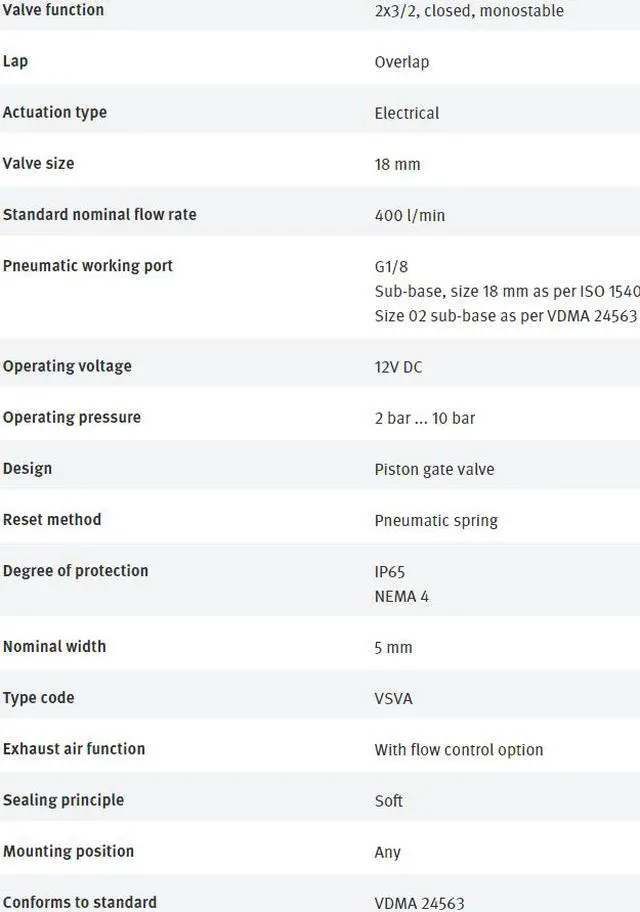Select the "Piston gate valve" design value
The width and height of the screenshot is (640, 912).
[434, 469]
